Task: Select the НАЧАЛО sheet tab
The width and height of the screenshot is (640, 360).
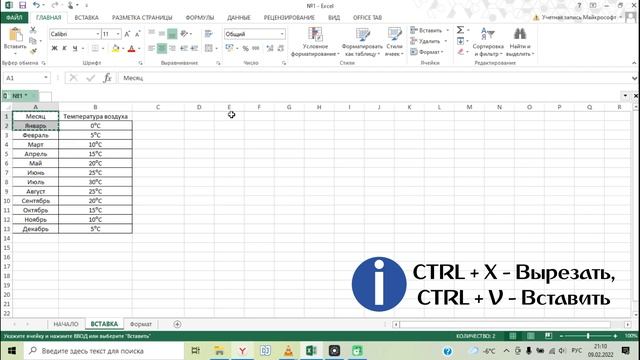Action: point(66,324)
